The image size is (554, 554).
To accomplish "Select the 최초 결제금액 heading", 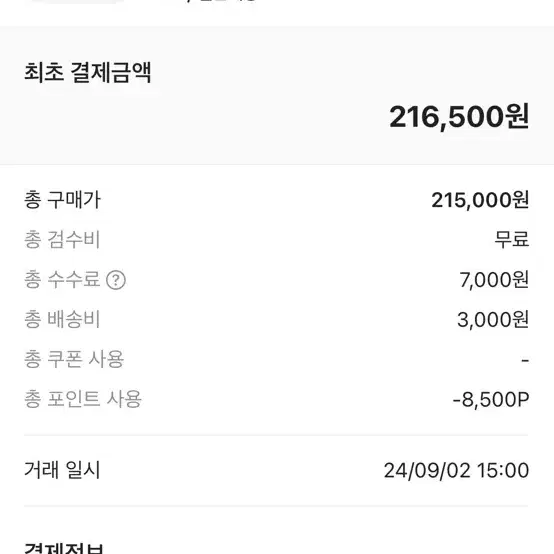I will coord(88,72).
